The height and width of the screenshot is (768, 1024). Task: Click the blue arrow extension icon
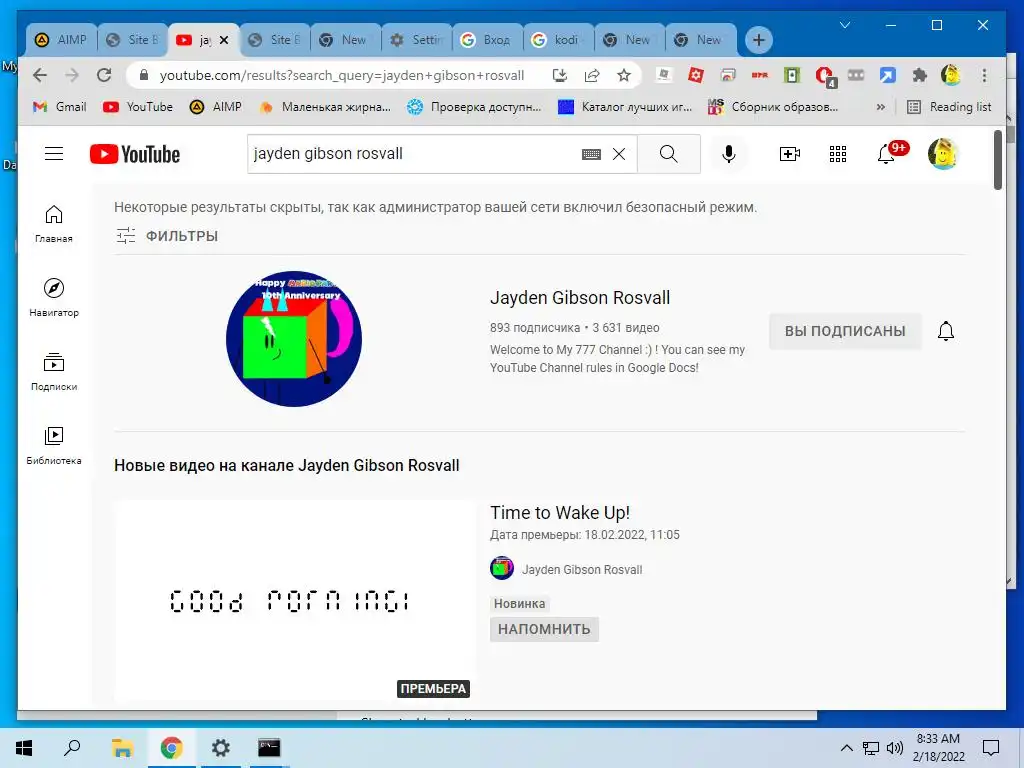point(887,76)
